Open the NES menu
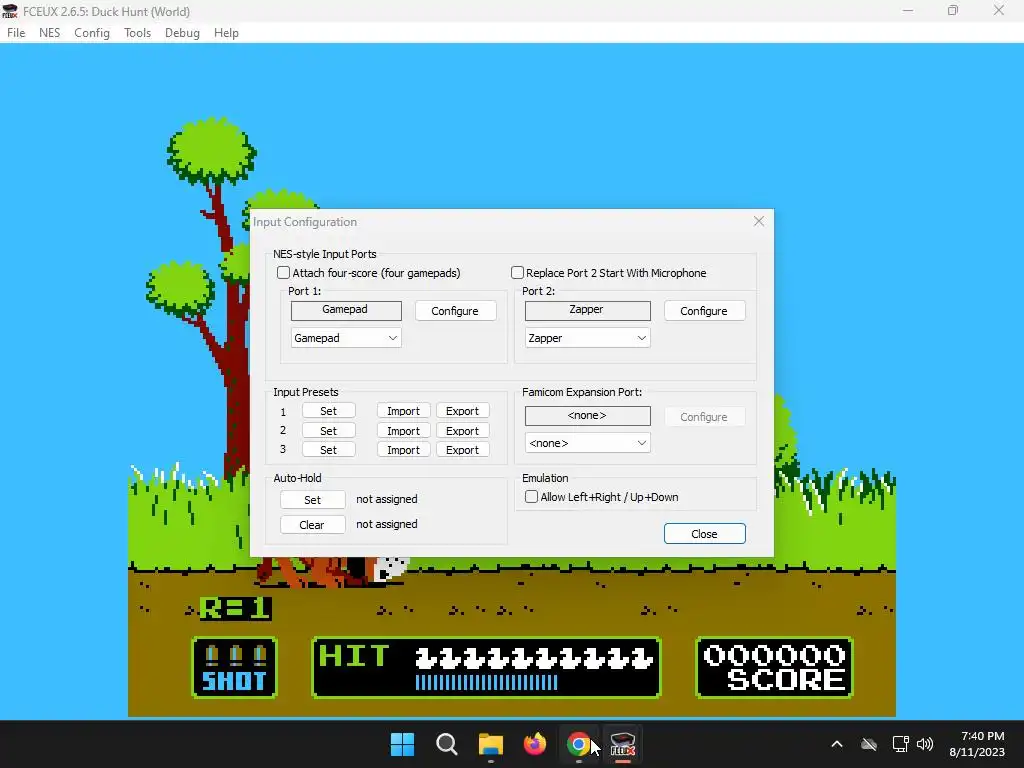Viewport: 1024px width, 768px height. (50, 33)
